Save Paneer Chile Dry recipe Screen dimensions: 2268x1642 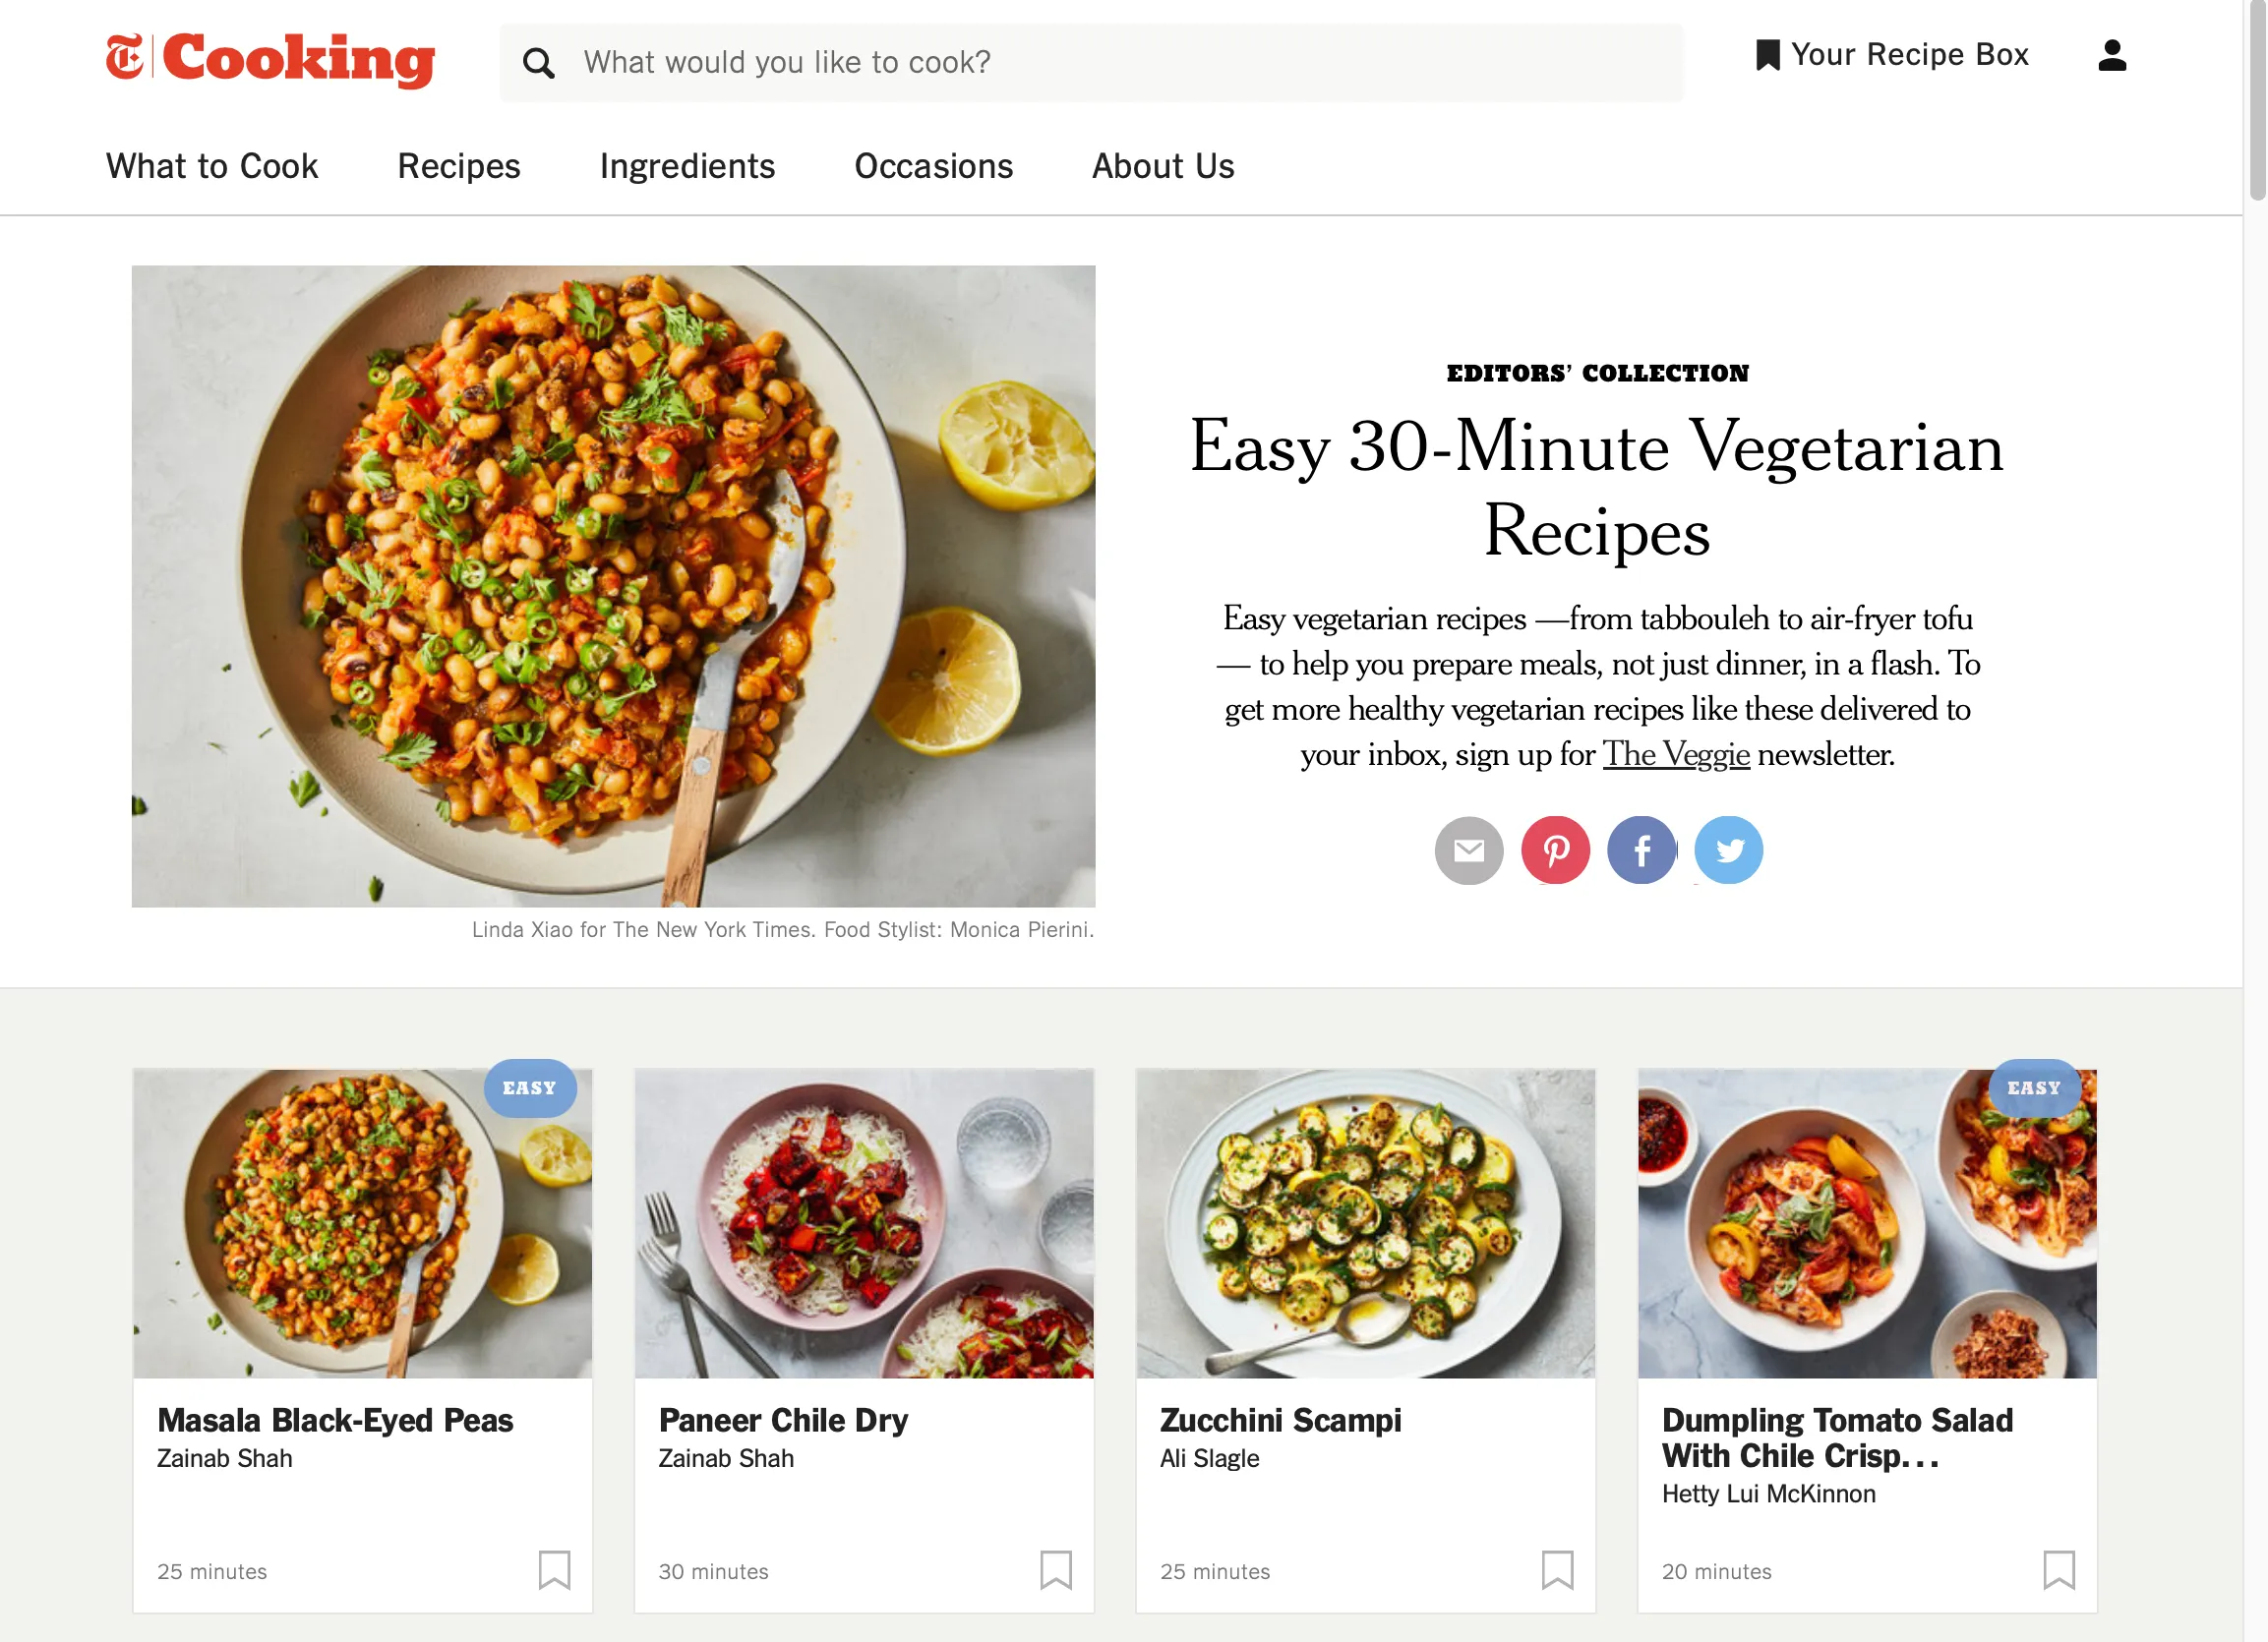pyautogui.click(x=1057, y=1571)
